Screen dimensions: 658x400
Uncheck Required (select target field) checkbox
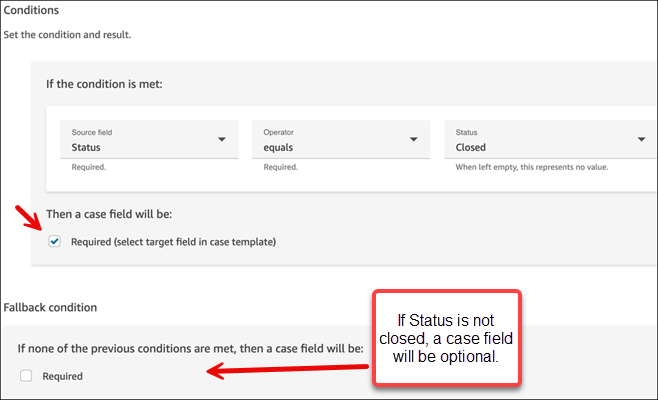[55, 241]
